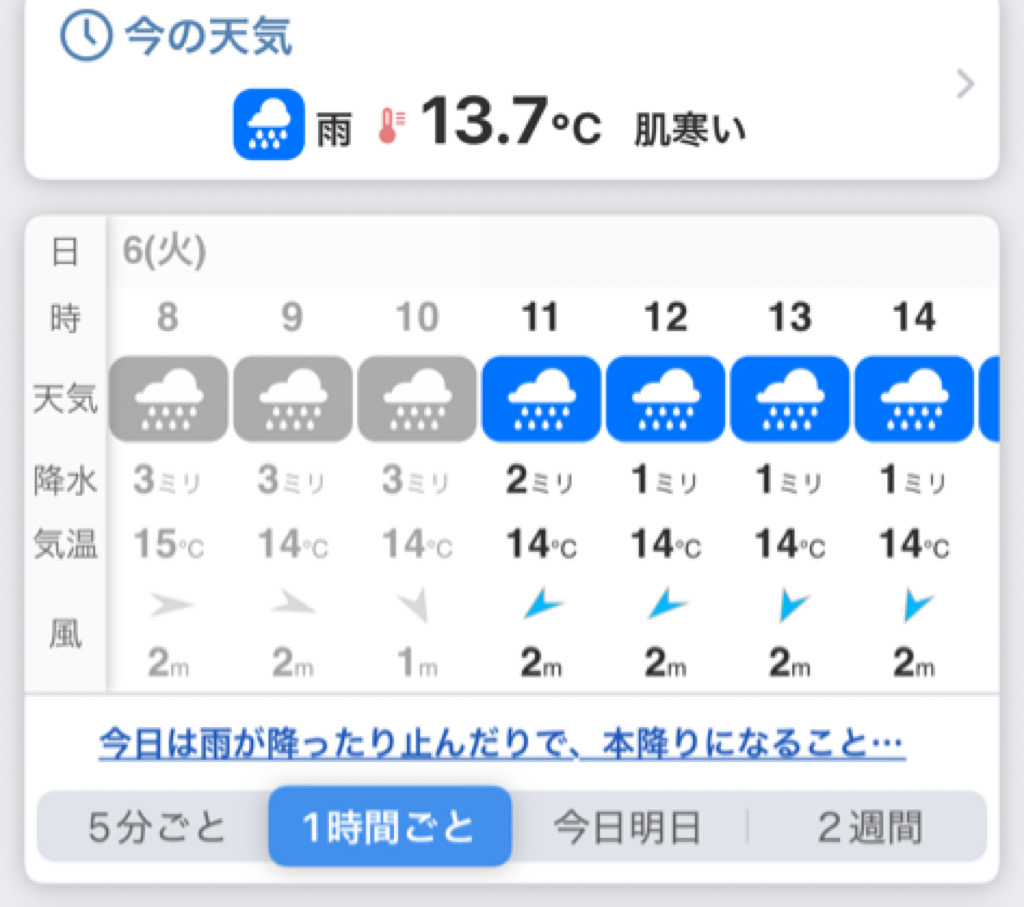Select the gray rain icon for 8 o'clock
The height and width of the screenshot is (907, 1024).
click(x=168, y=399)
